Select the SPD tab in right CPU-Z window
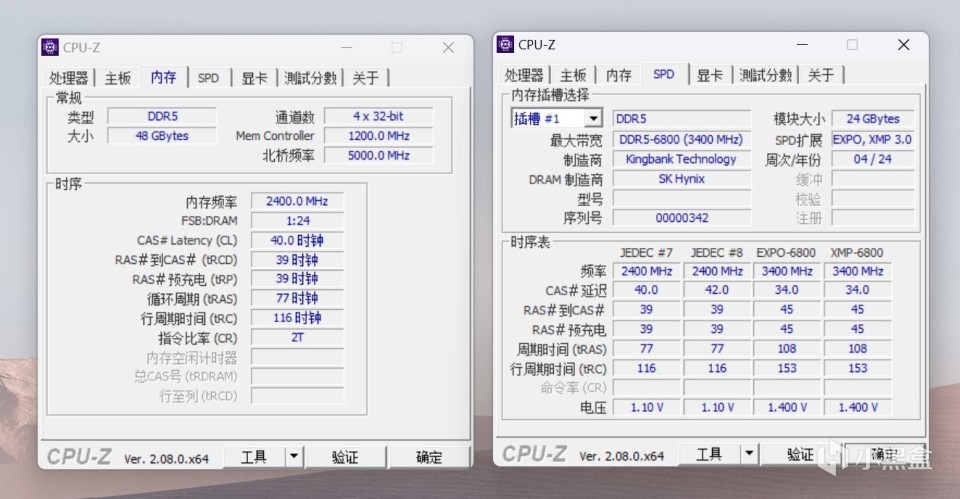Viewport: 960px width, 499px height. pyautogui.click(x=664, y=74)
